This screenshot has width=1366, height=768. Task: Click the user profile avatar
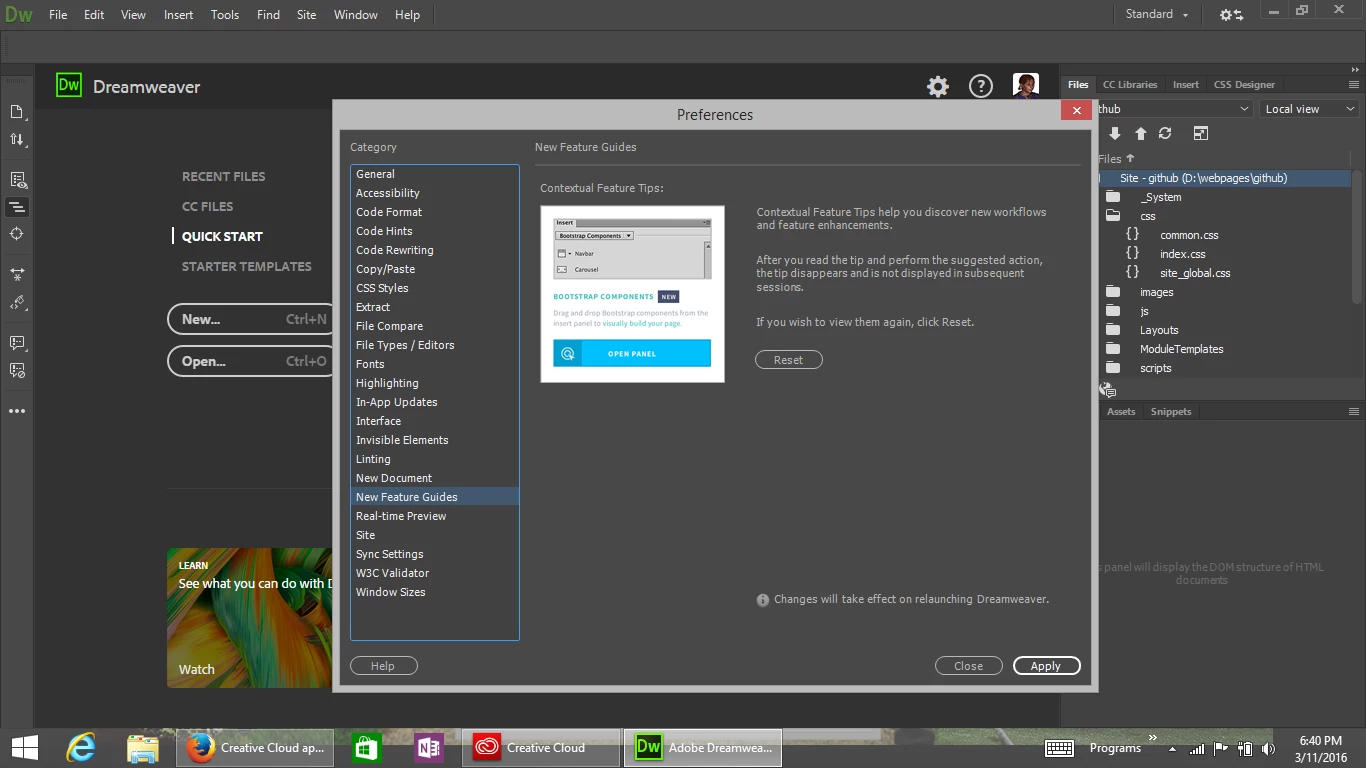coord(1026,86)
